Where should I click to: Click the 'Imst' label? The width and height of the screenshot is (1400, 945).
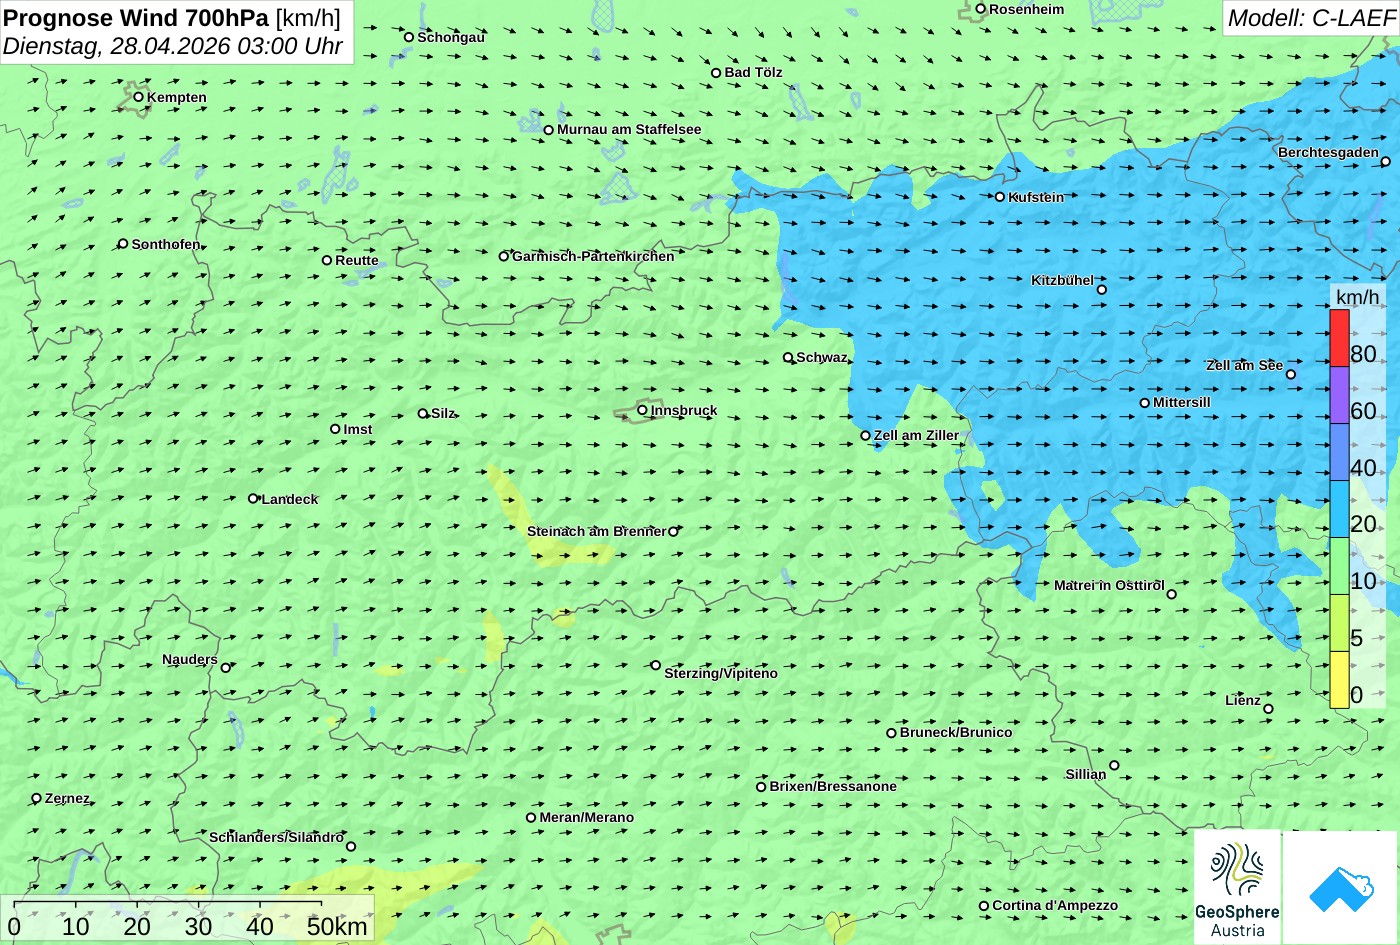pos(358,429)
